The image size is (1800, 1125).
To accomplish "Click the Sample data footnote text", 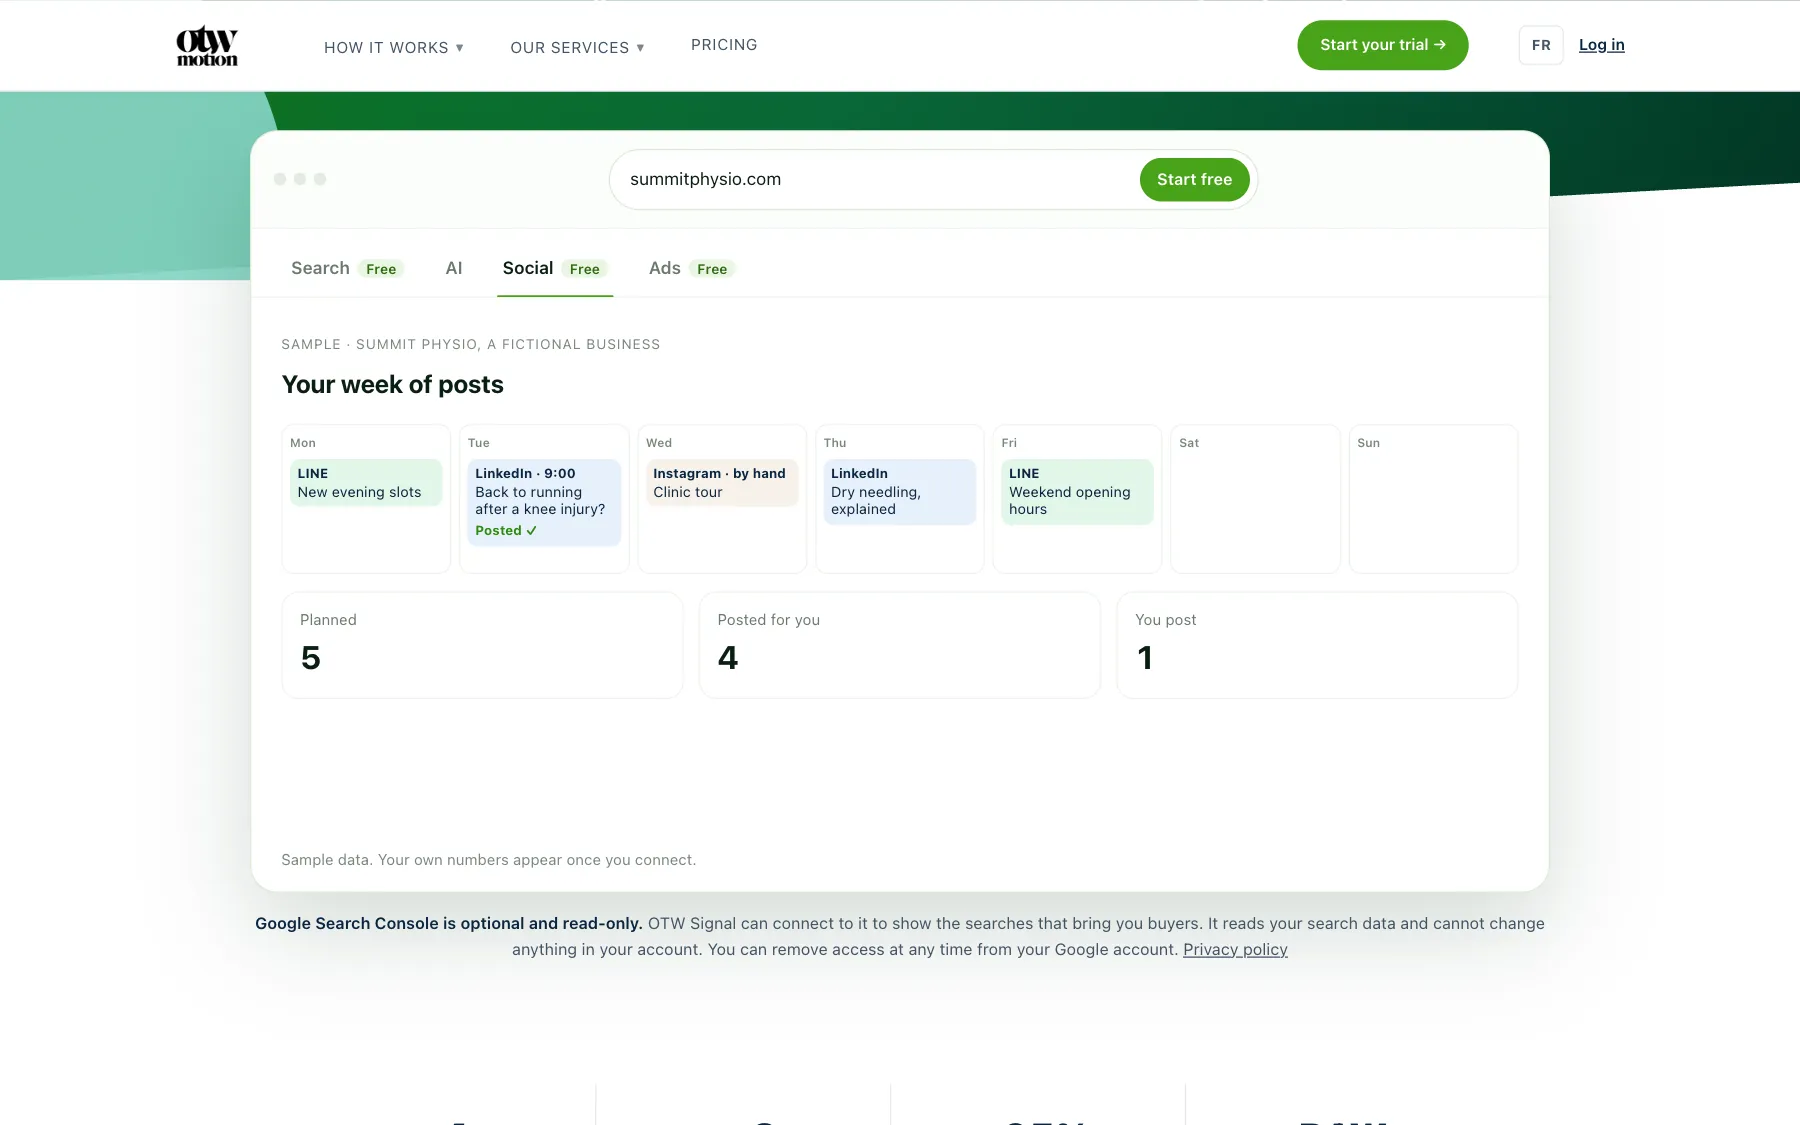I will [x=488, y=860].
